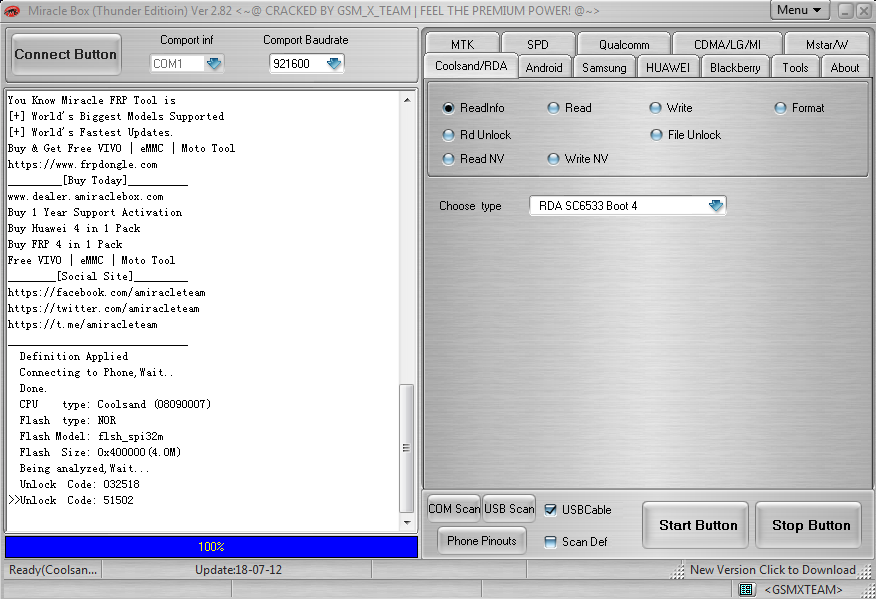
Task: Open the Samsung tab
Action: (604, 68)
